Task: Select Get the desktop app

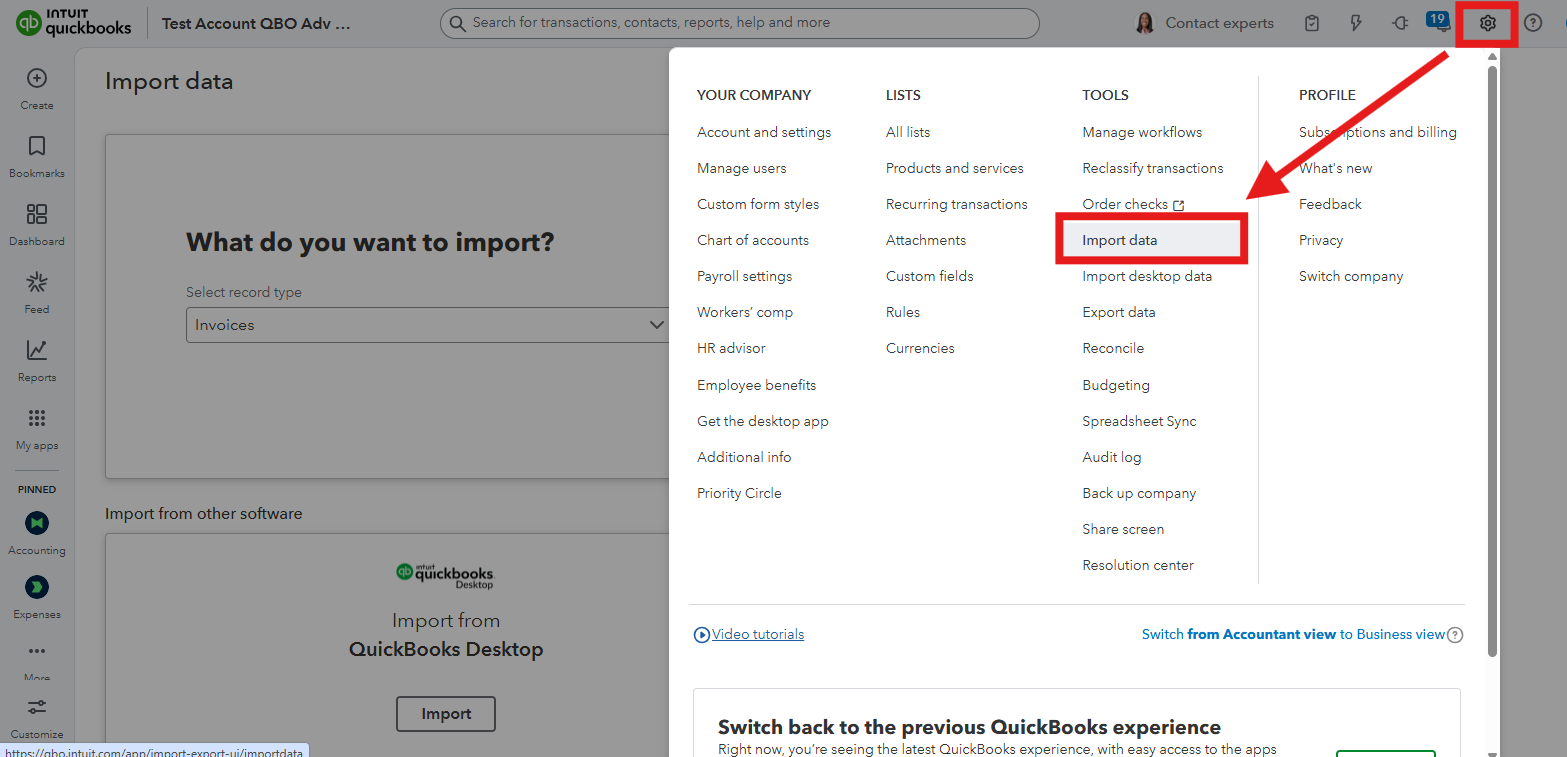Action: 763,421
